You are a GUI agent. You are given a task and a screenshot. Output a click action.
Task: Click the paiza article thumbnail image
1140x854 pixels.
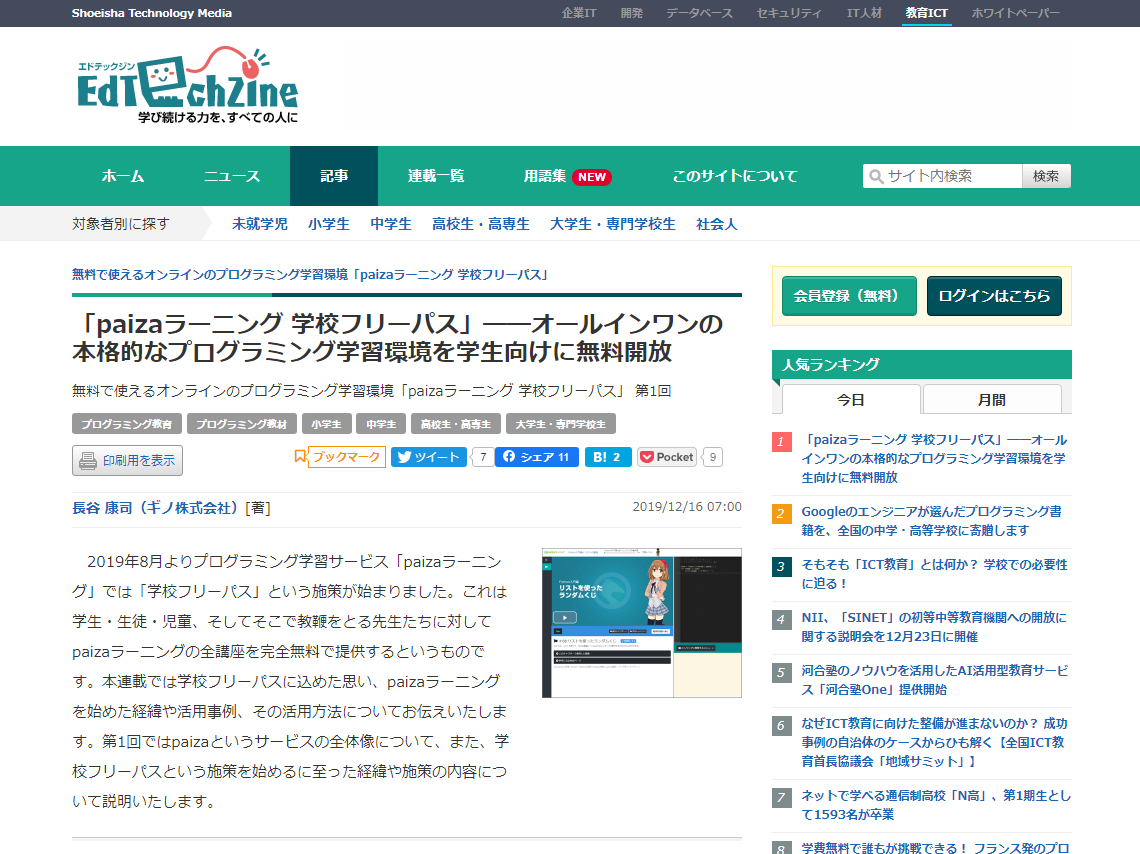tap(641, 621)
